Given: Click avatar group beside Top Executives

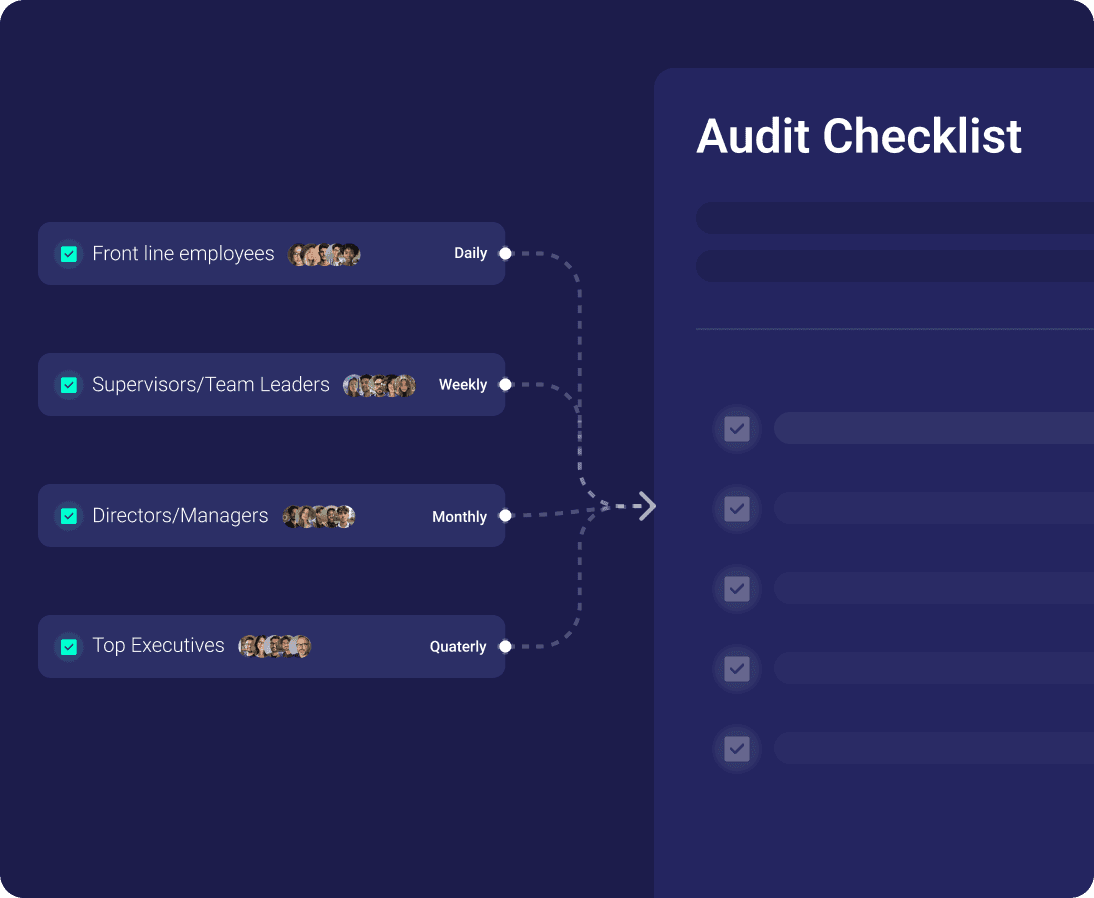Looking at the screenshot, I should click(x=275, y=646).
